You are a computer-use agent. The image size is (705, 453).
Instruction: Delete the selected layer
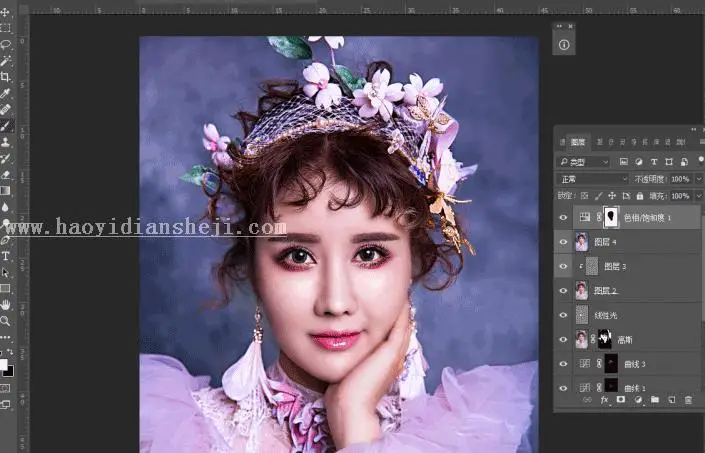(688, 400)
